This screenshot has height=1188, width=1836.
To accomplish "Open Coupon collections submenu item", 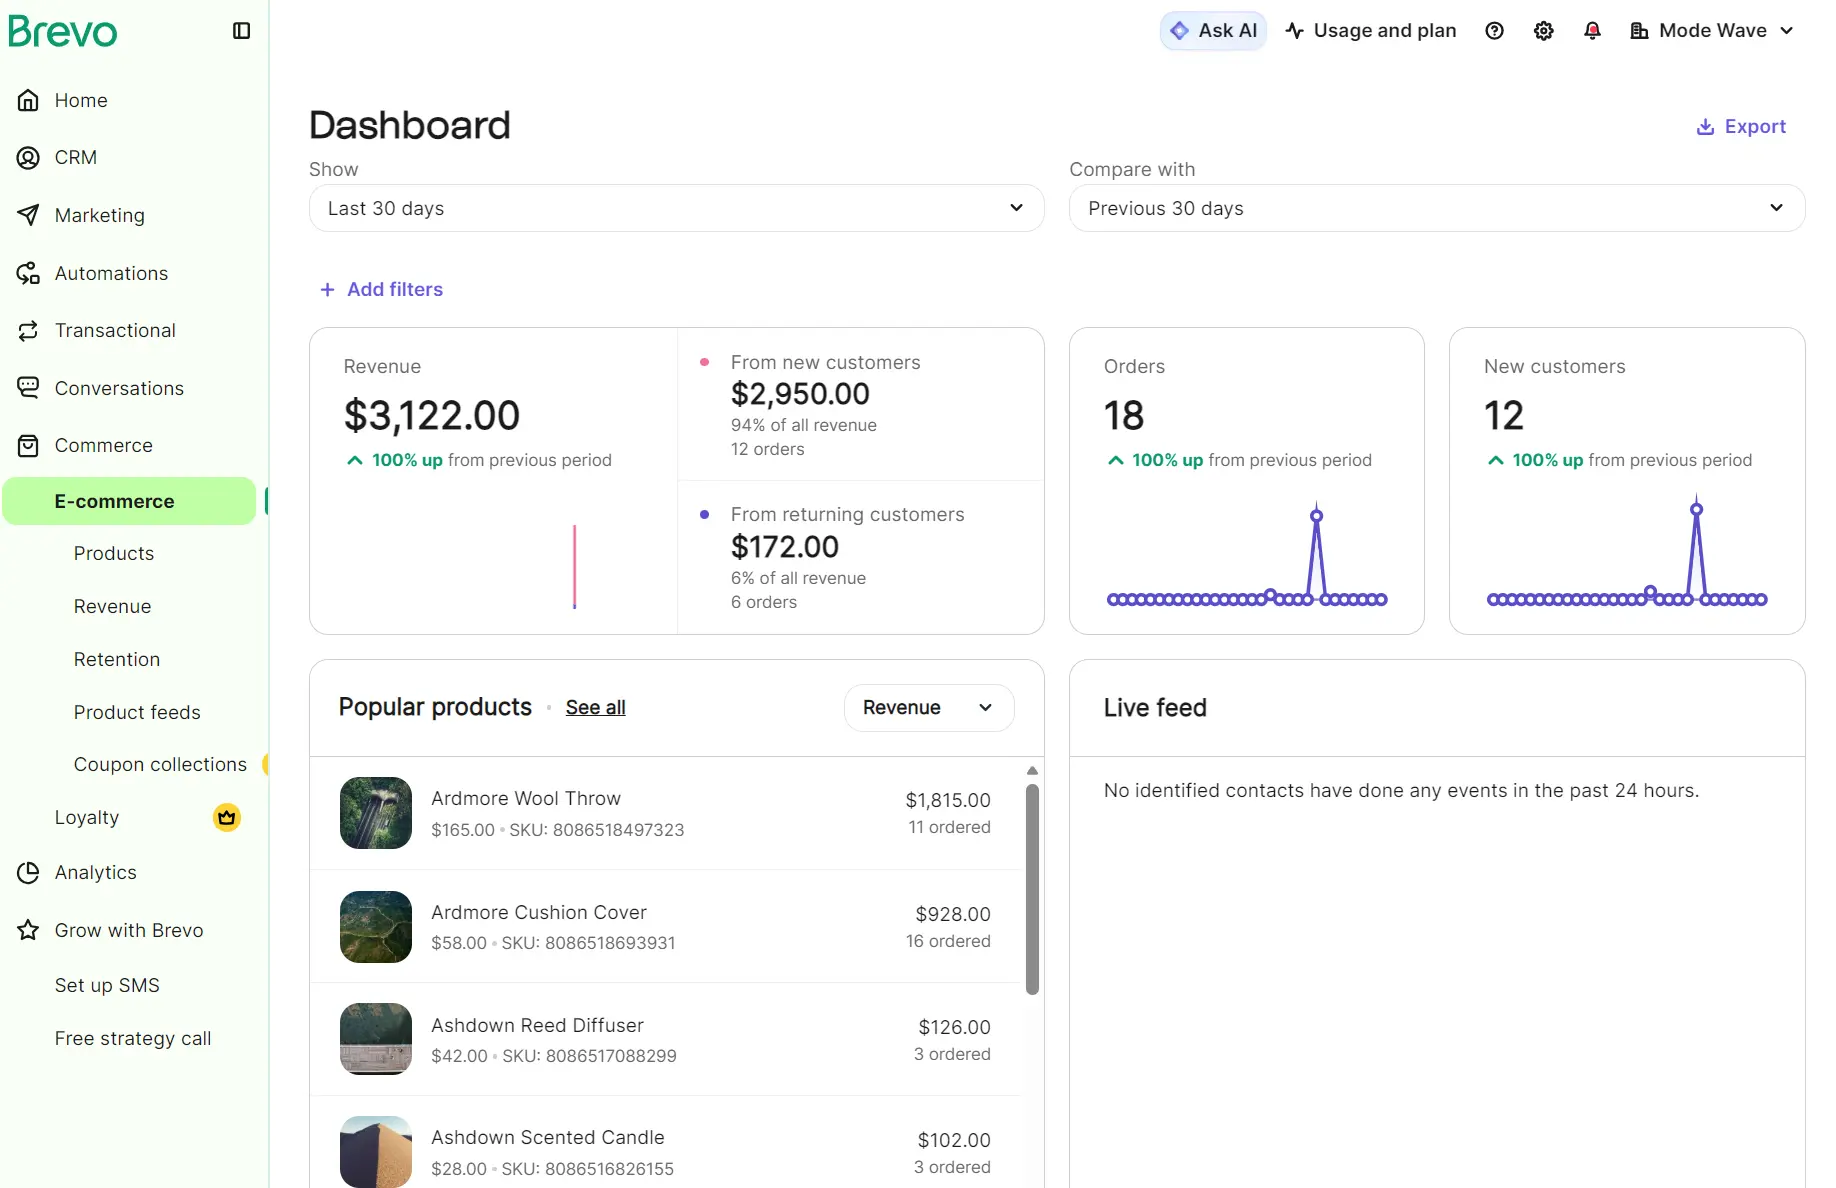I will click(160, 765).
